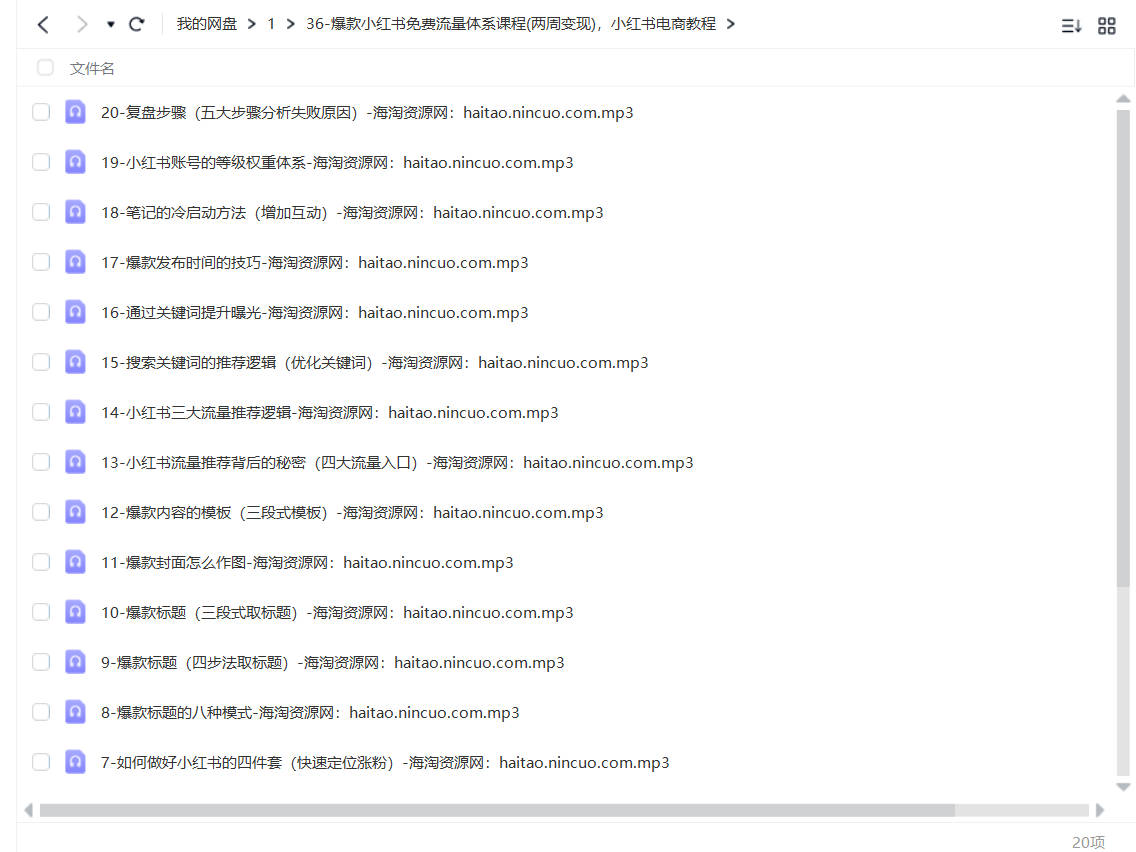Select file name 14-小红书三大流量推荐逻辑

pos(330,412)
